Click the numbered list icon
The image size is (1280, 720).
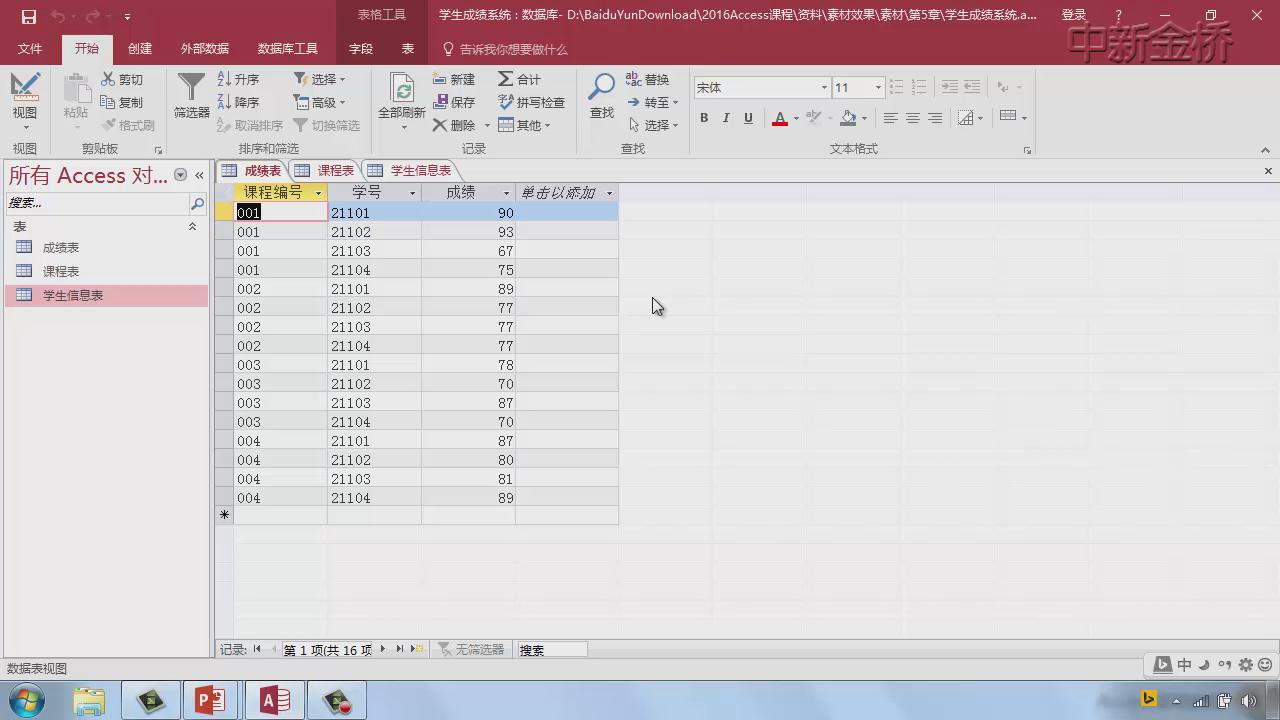919,87
